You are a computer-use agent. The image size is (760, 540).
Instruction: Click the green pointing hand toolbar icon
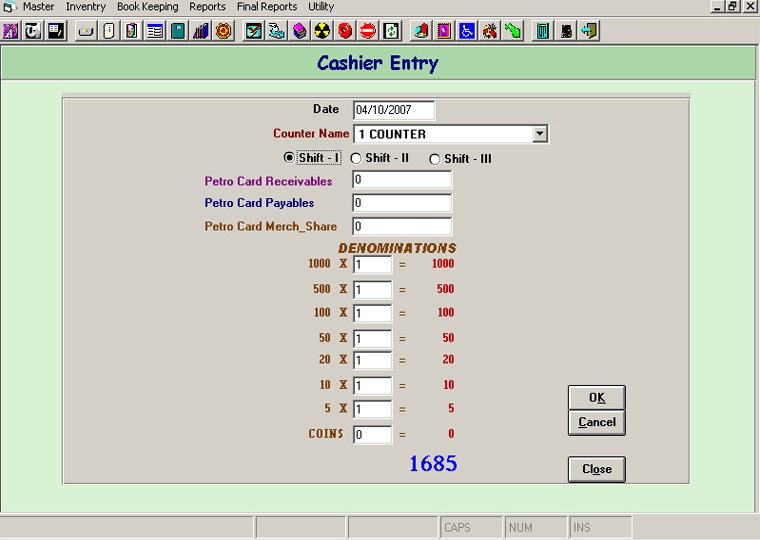tap(513, 31)
